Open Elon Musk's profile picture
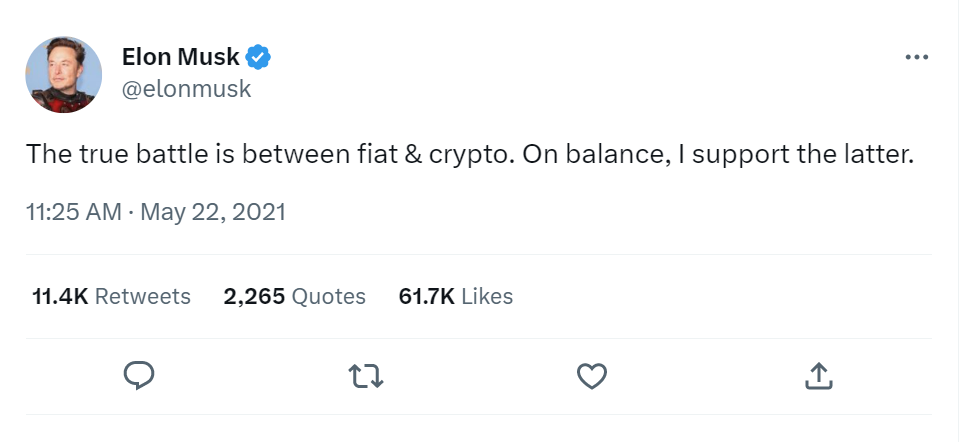Viewport: 962px width, 442px height. tap(63, 73)
